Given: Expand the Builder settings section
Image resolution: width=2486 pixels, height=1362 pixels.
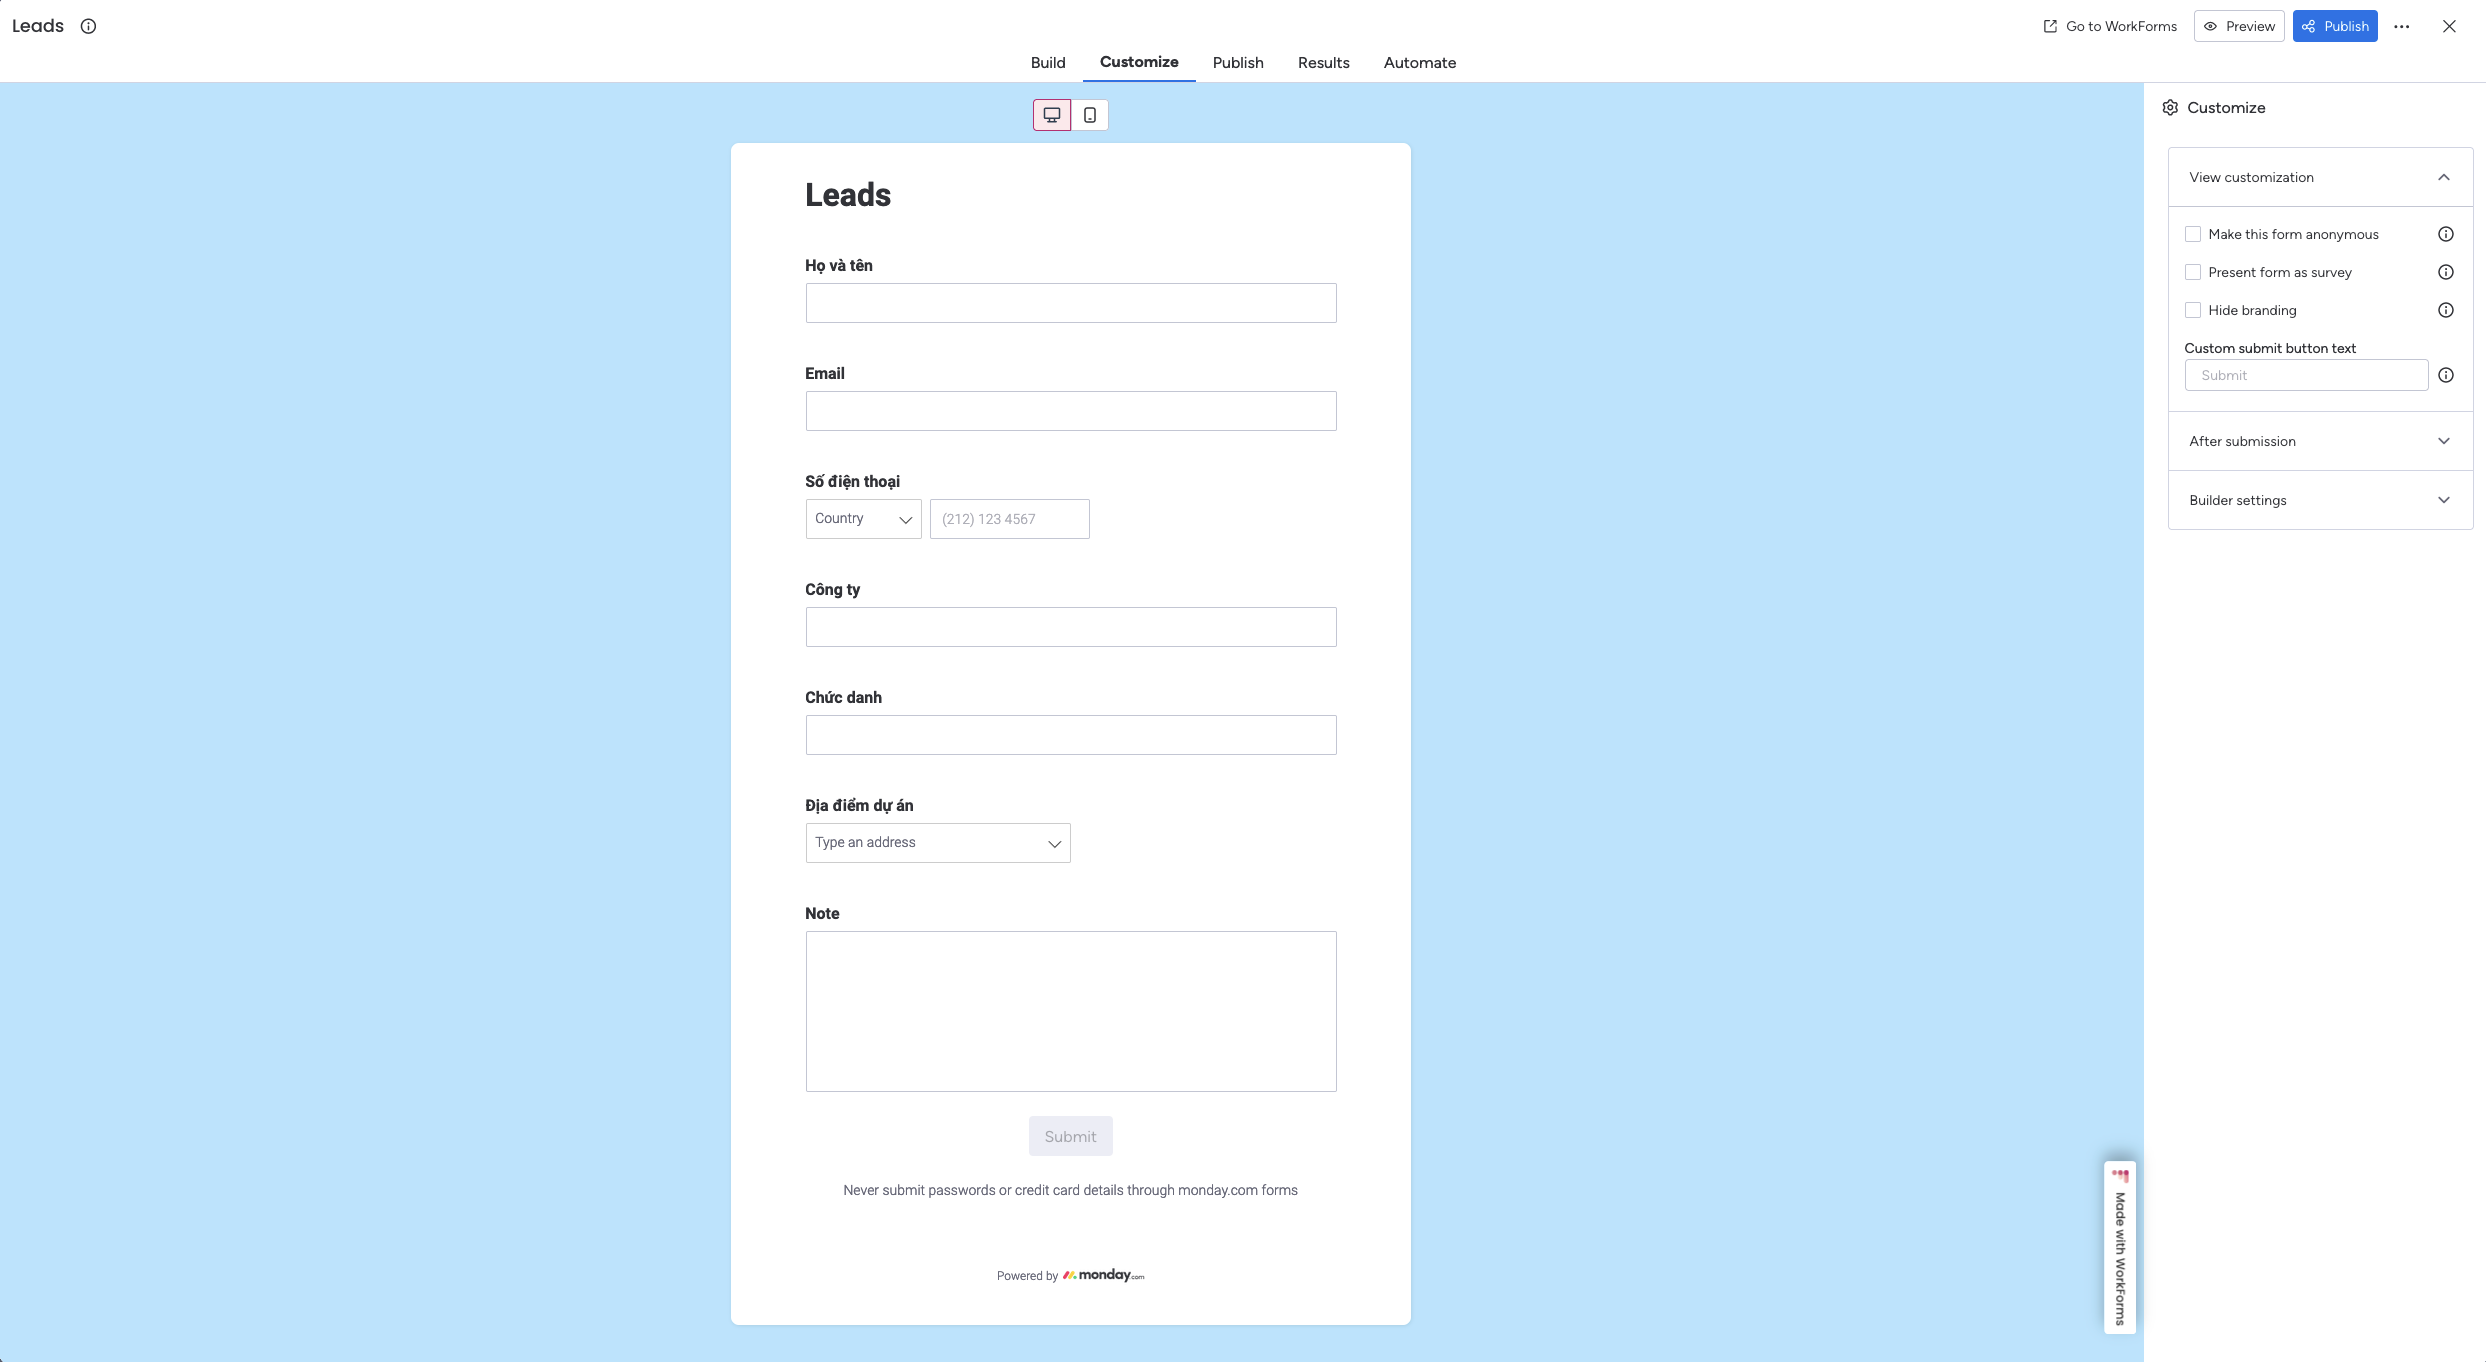Looking at the screenshot, I should pos(2319,500).
